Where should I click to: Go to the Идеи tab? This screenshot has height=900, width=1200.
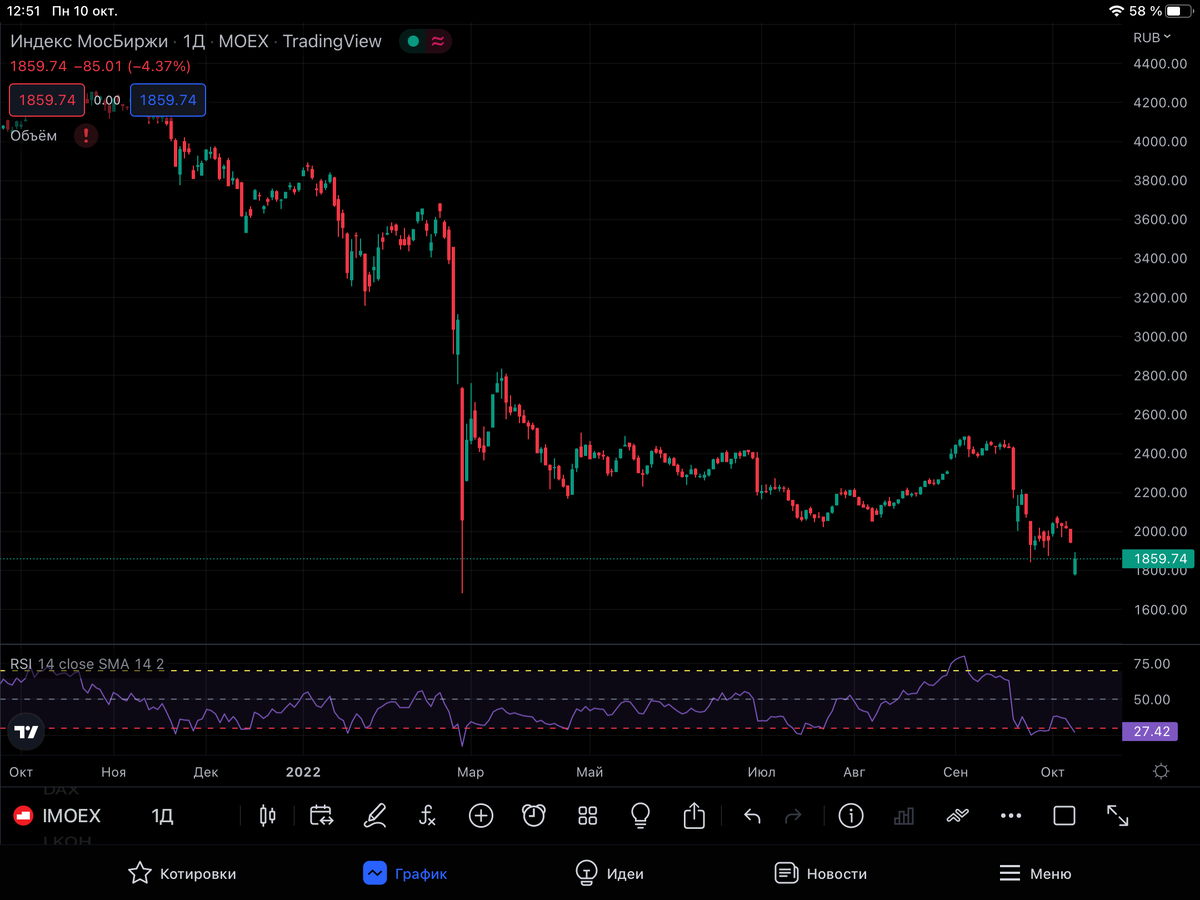(609, 873)
